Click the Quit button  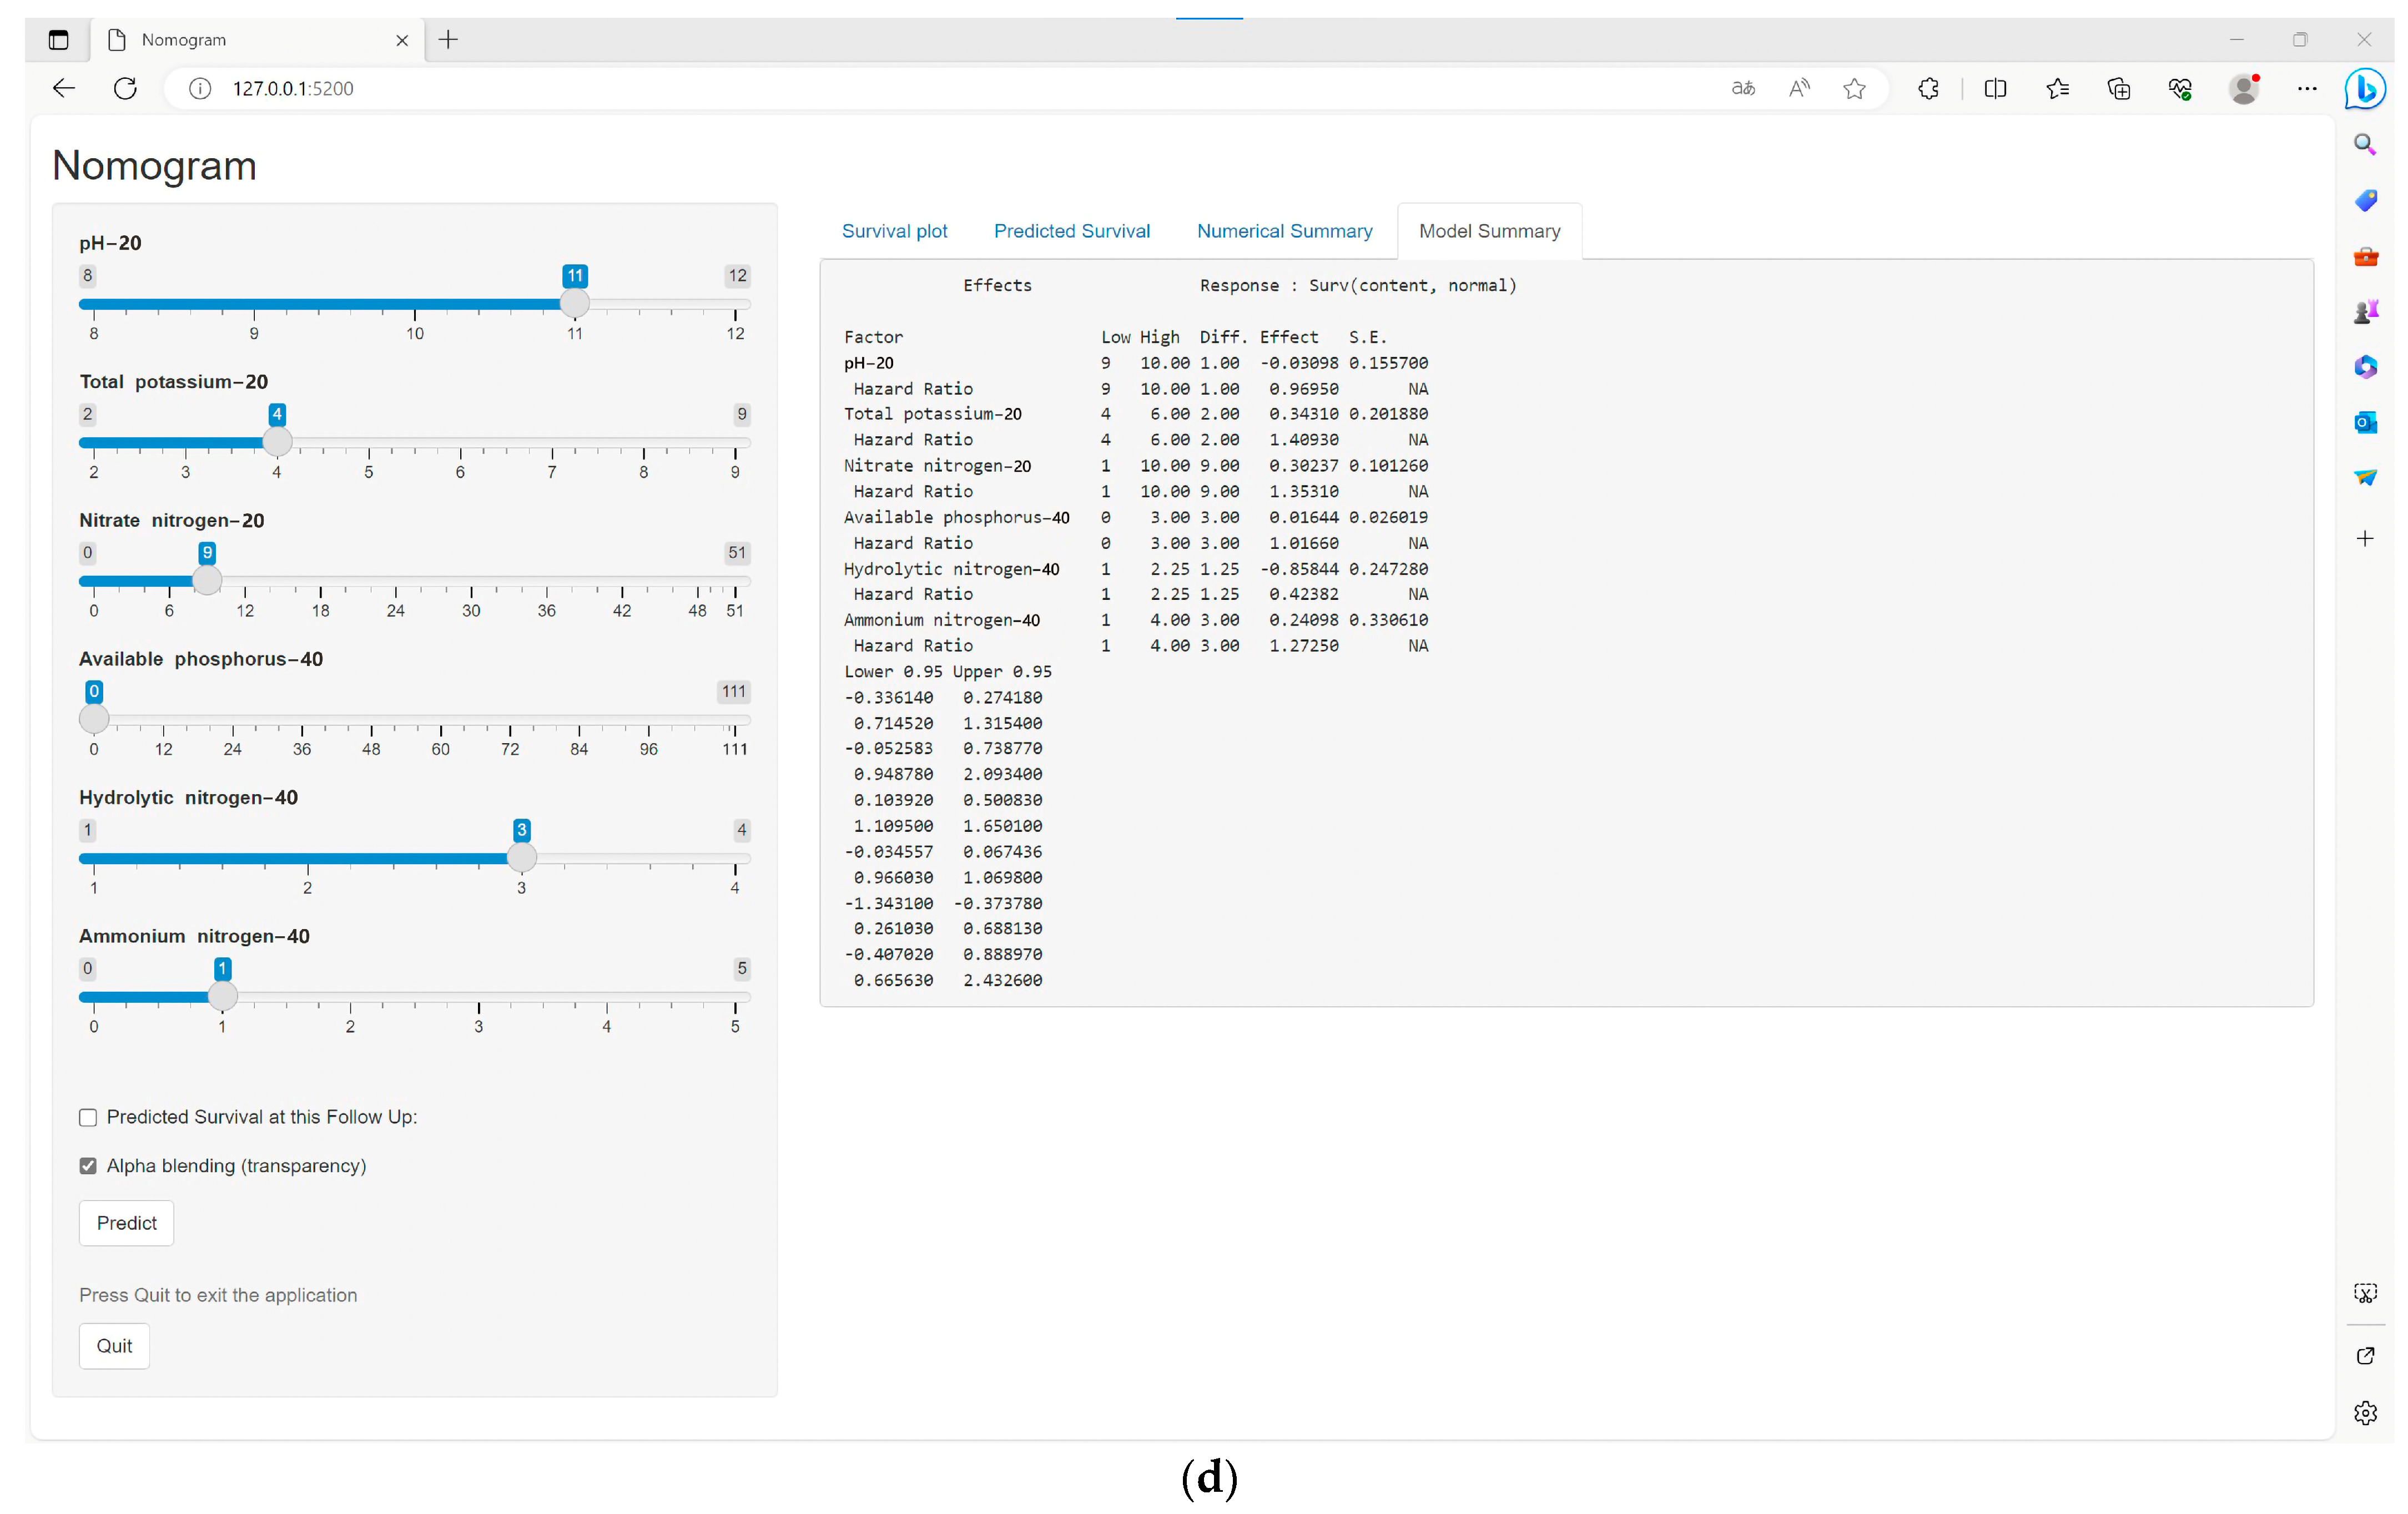[114, 1346]
